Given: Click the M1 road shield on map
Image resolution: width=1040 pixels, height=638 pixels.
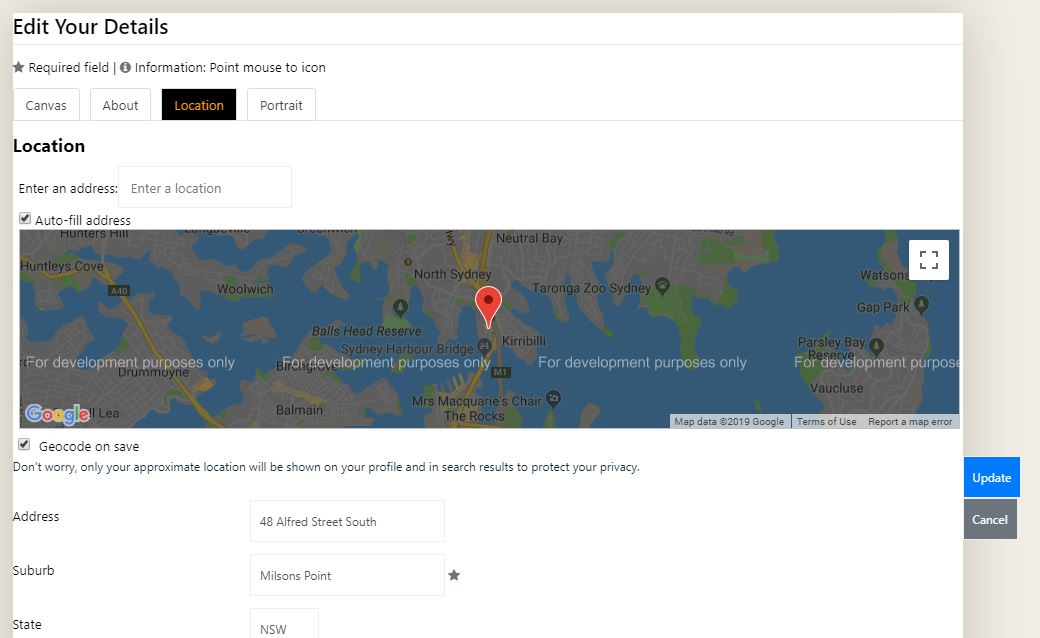Looking at the screenshot, I should coord(500,372).
